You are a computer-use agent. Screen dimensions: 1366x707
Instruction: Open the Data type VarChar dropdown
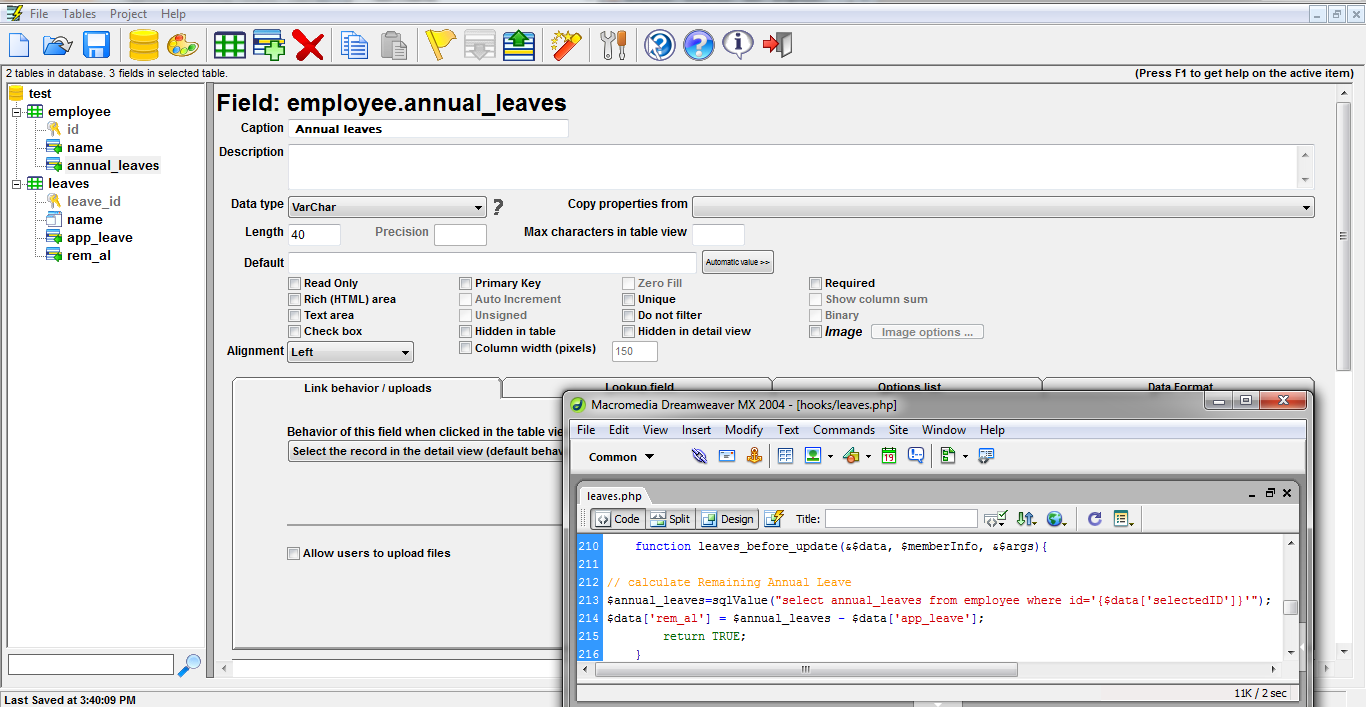[x=387, y=207]
